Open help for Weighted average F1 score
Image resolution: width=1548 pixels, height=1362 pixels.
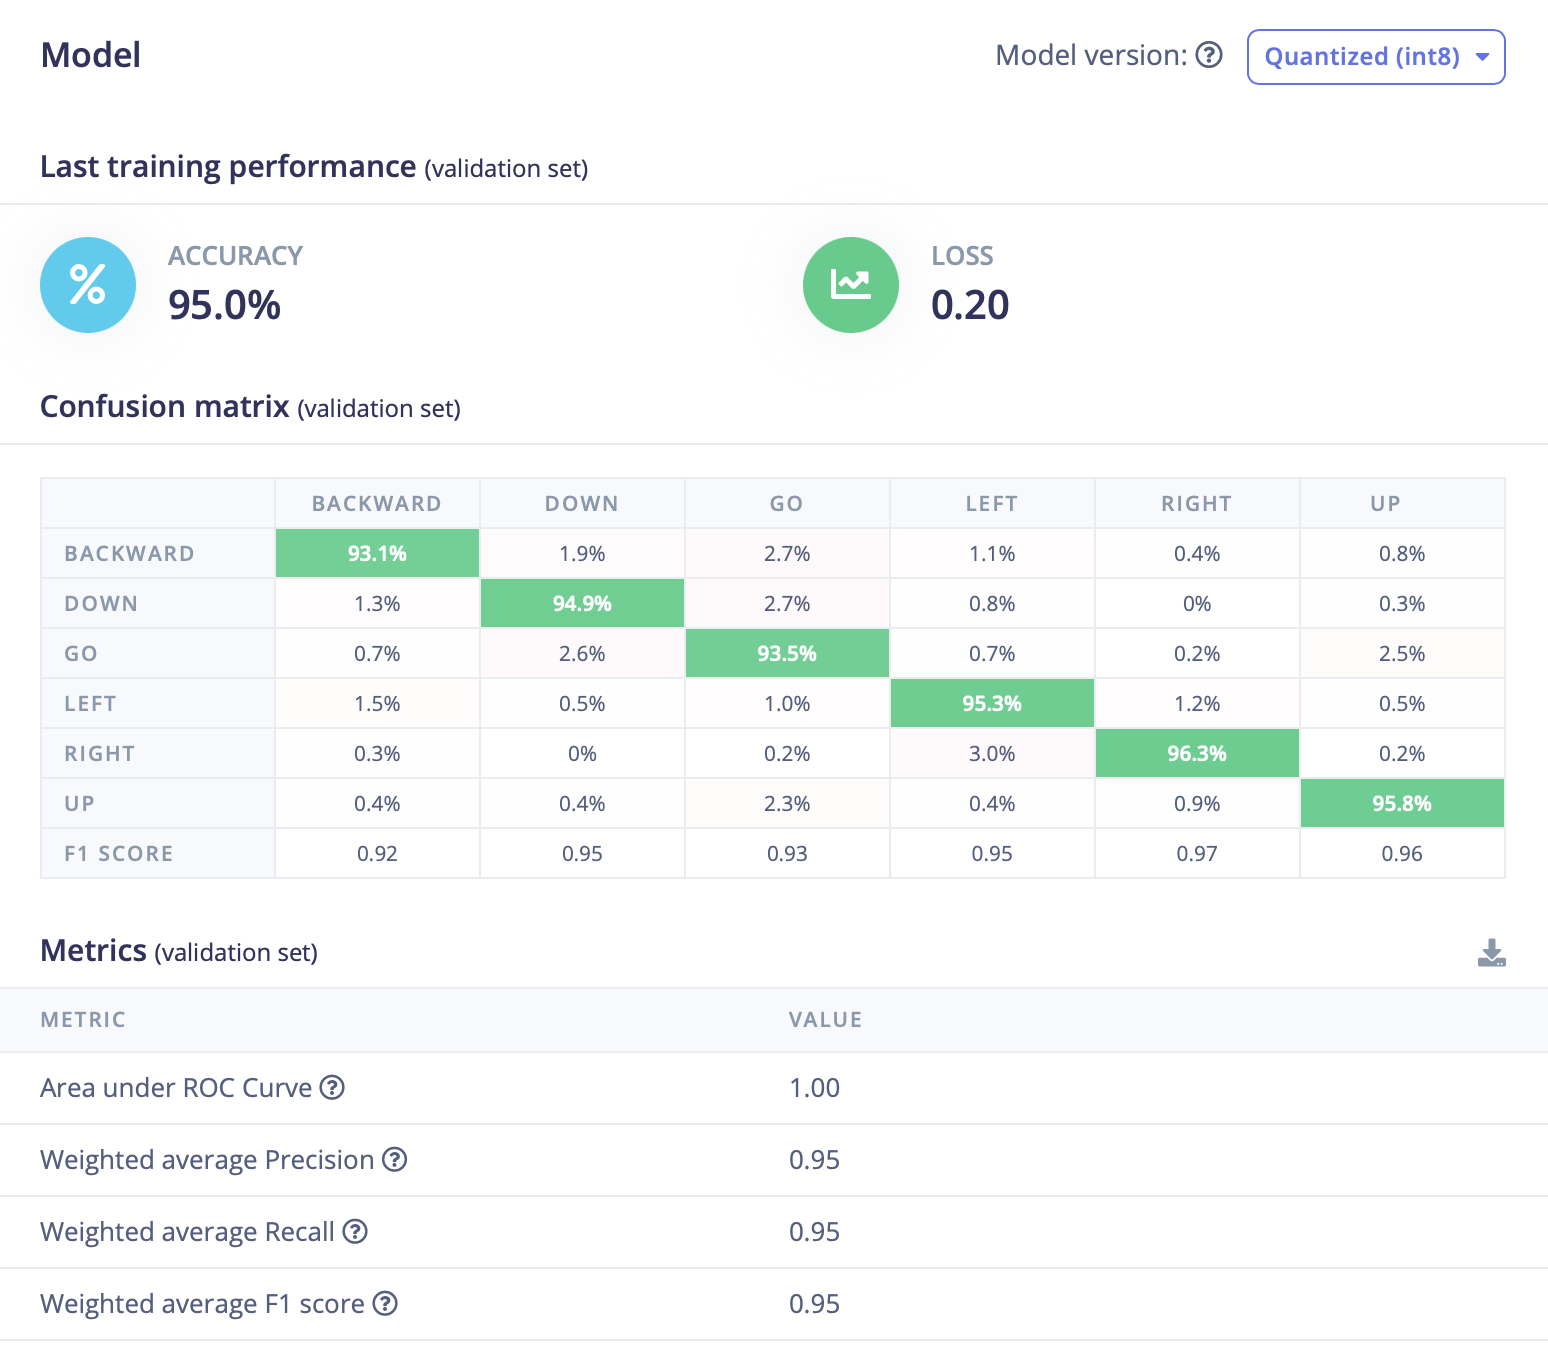coord(385,1303)
